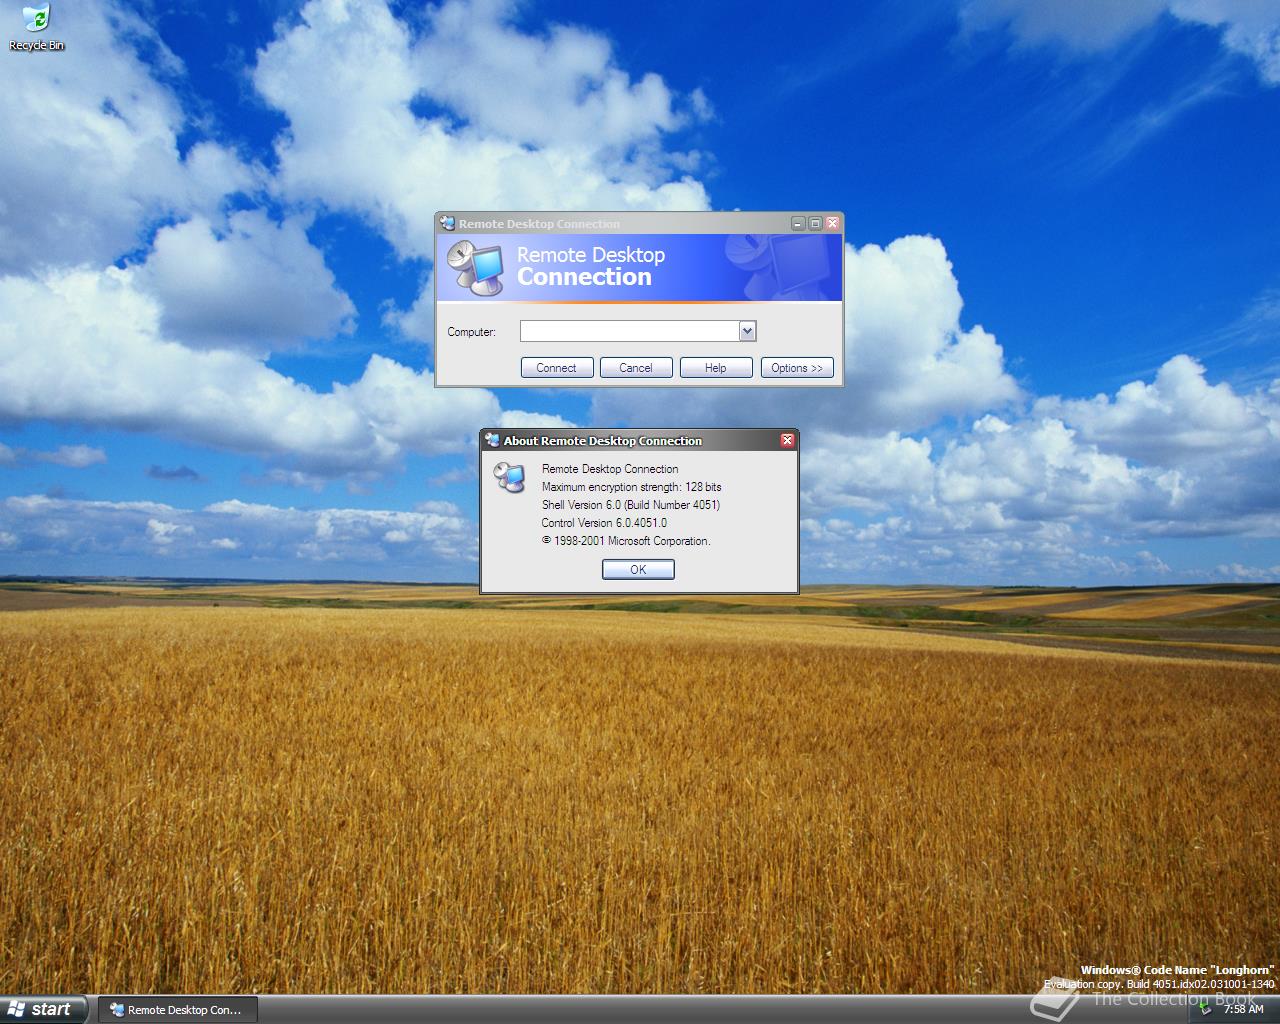Click the About Remote Desktop Connection title bar
The width and height of the screenshot is (1280, 1024).
[639, 440]
